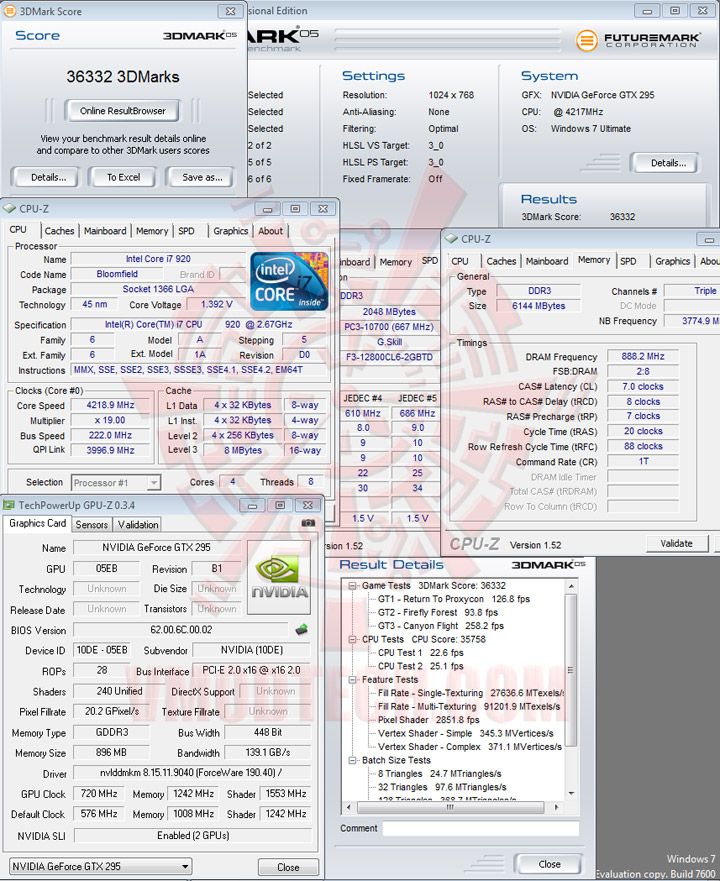Click the DRAM Frequency value 888.2 MHz
The width and height of the screenshot is (720, 881).
(643, 357)
